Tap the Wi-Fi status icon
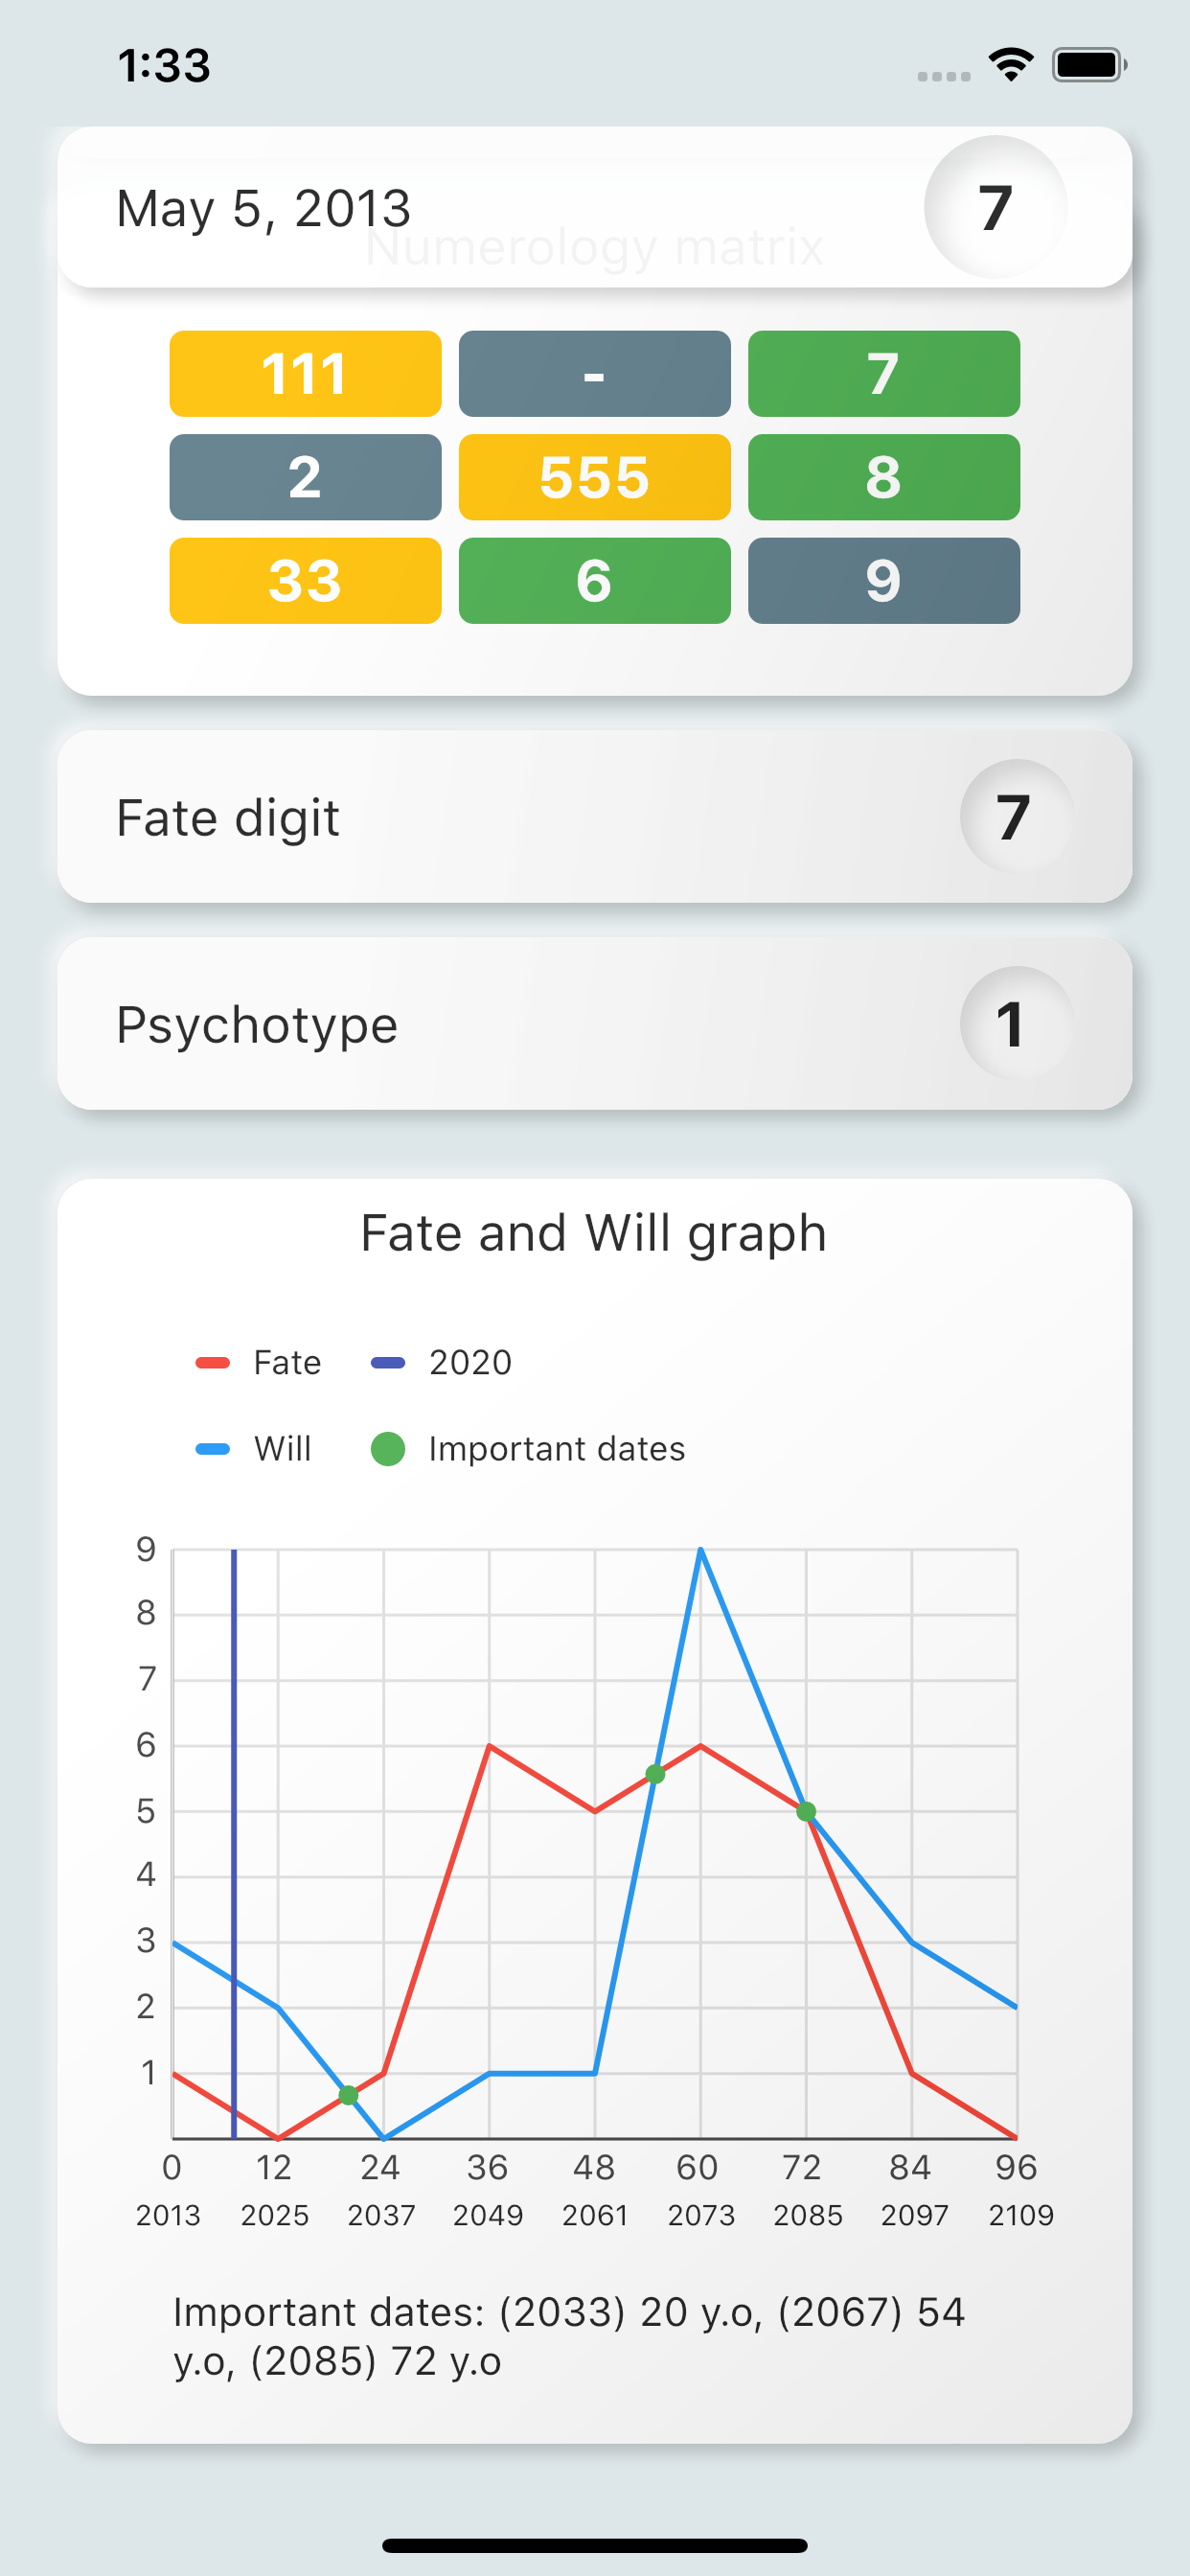The height and width of the screenshot is (2576, 1190). pyautogui.click(x=1011, y=65)
